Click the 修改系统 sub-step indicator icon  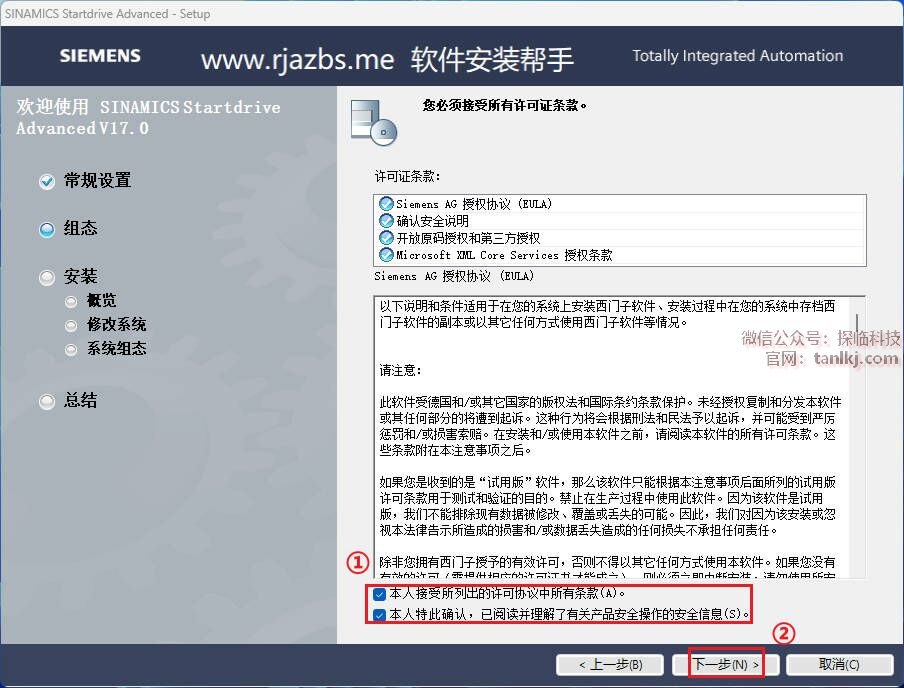71,326
